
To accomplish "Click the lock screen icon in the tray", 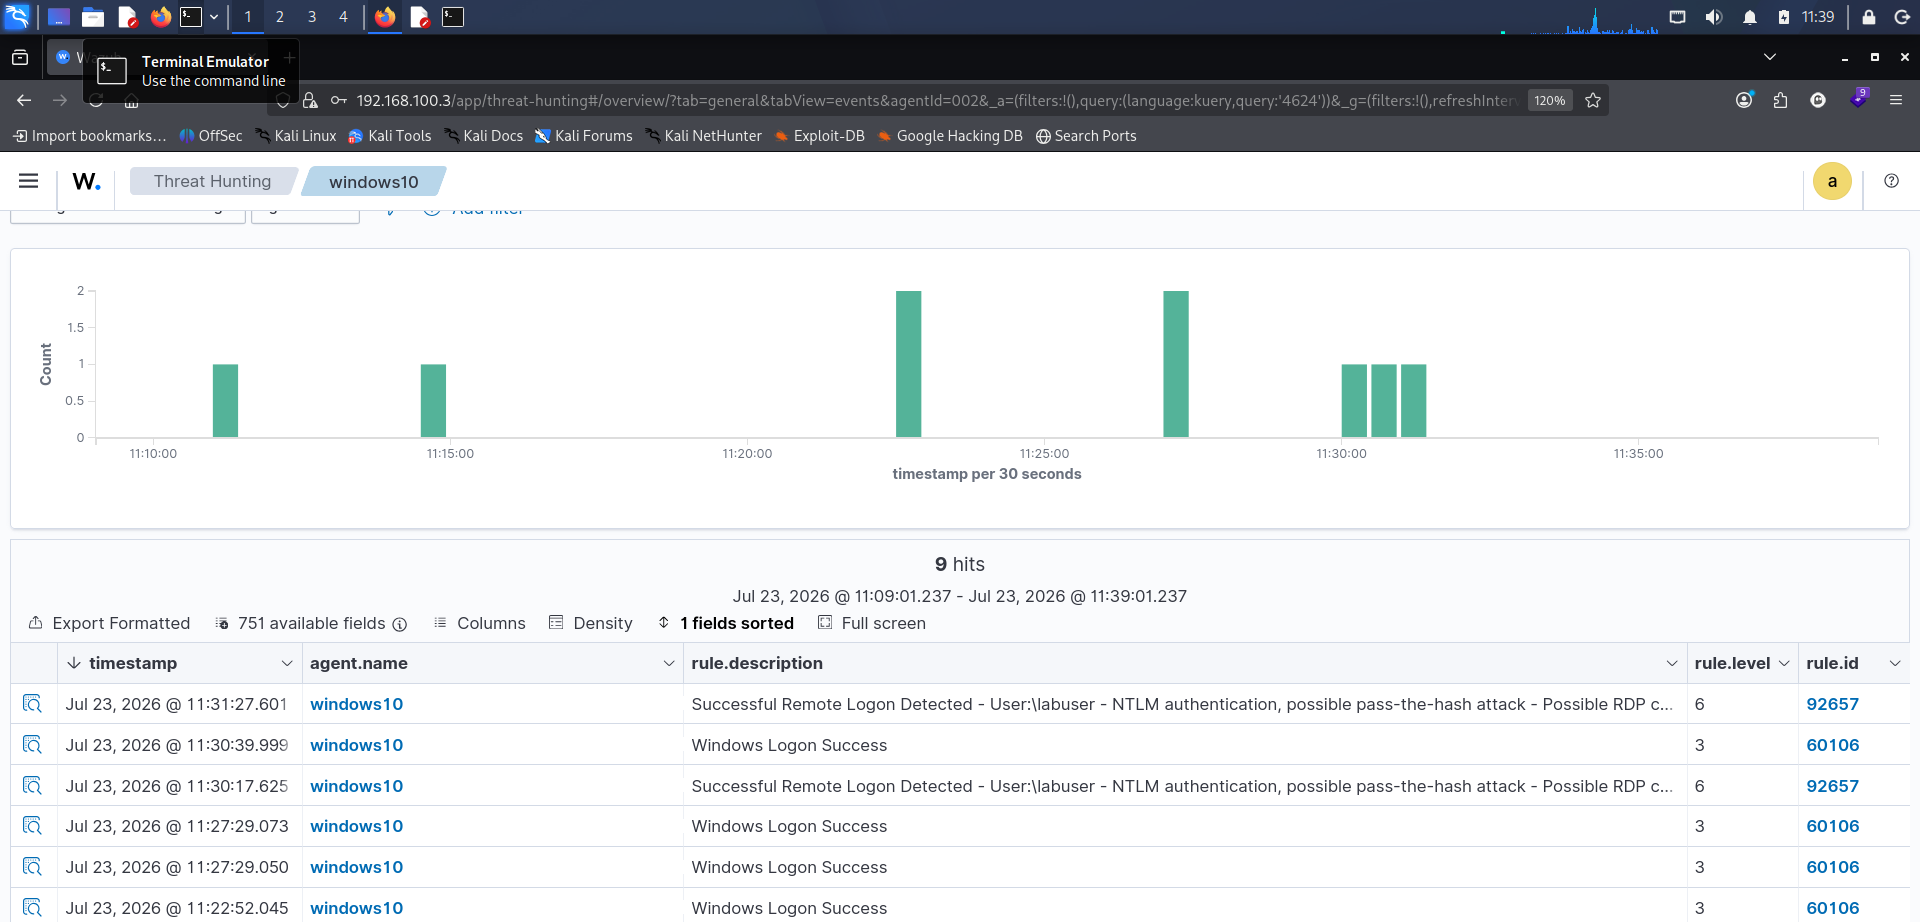I will click(1868, 17).
